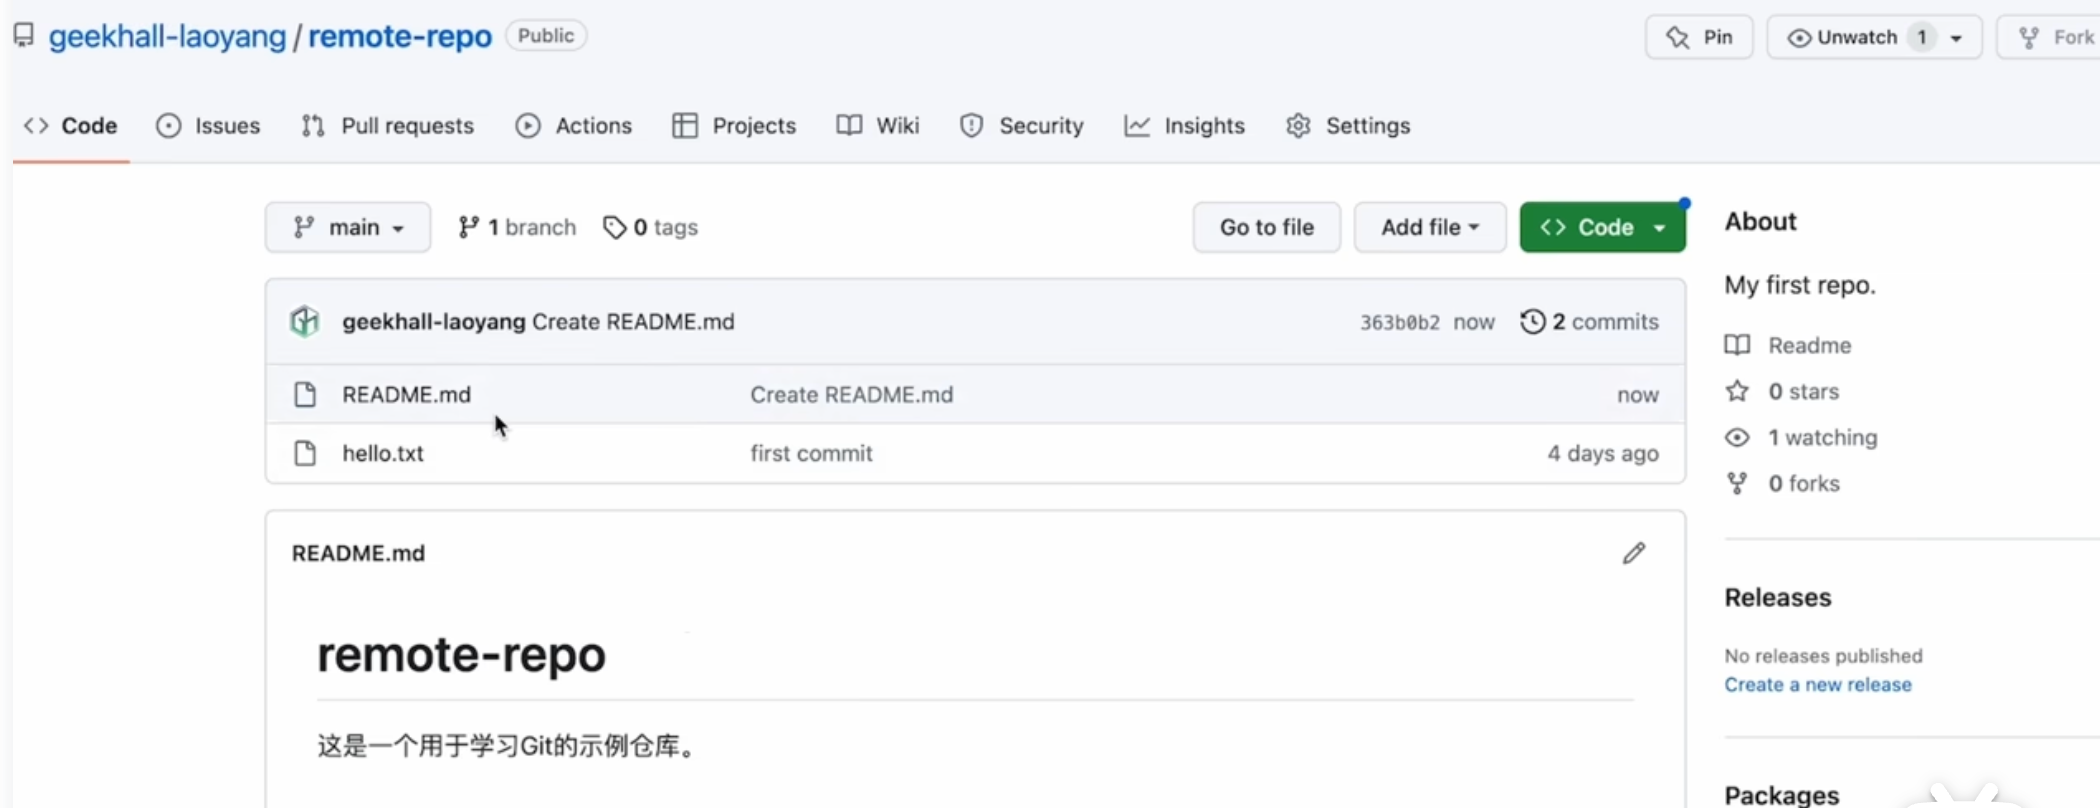Expand the Add file dropdown
The width and height of the screenshot is (2100, 808).
coord(1430,227)
